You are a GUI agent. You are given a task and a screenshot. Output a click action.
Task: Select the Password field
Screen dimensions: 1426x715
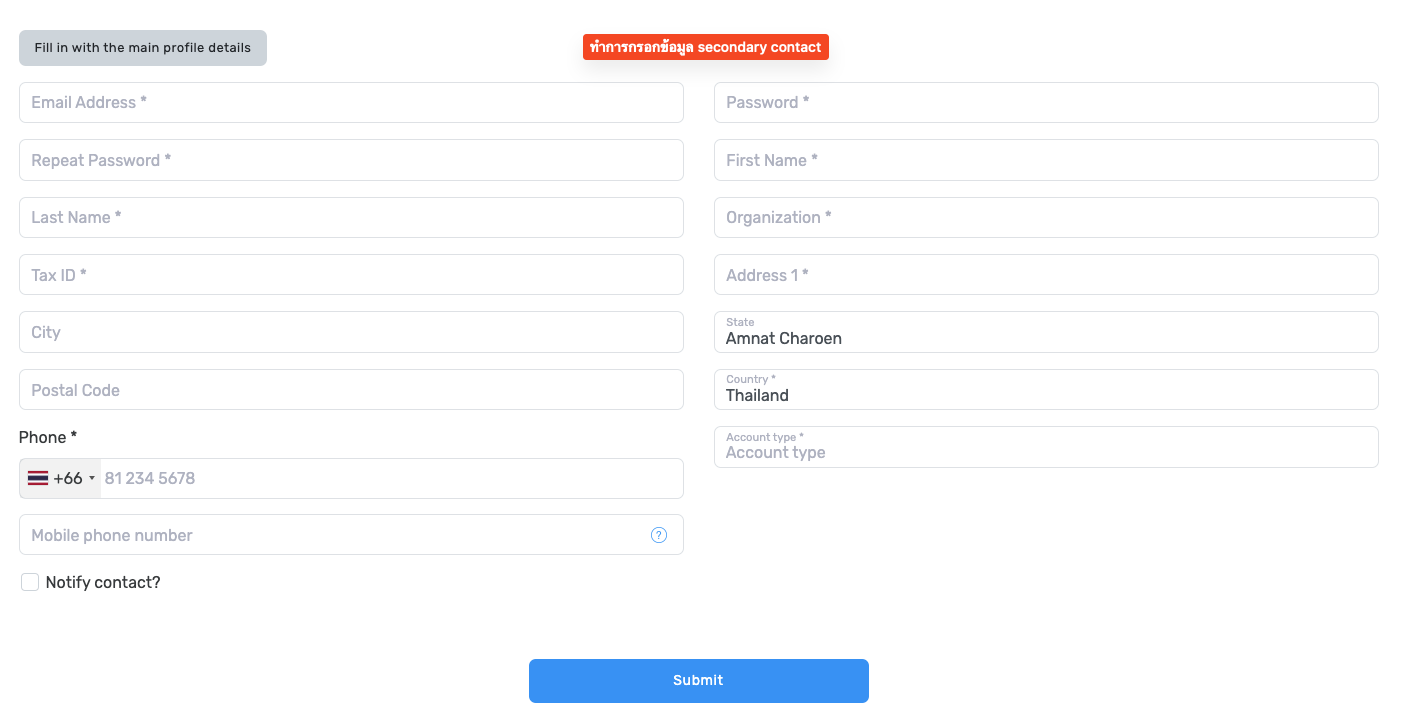pos(1045,102)
